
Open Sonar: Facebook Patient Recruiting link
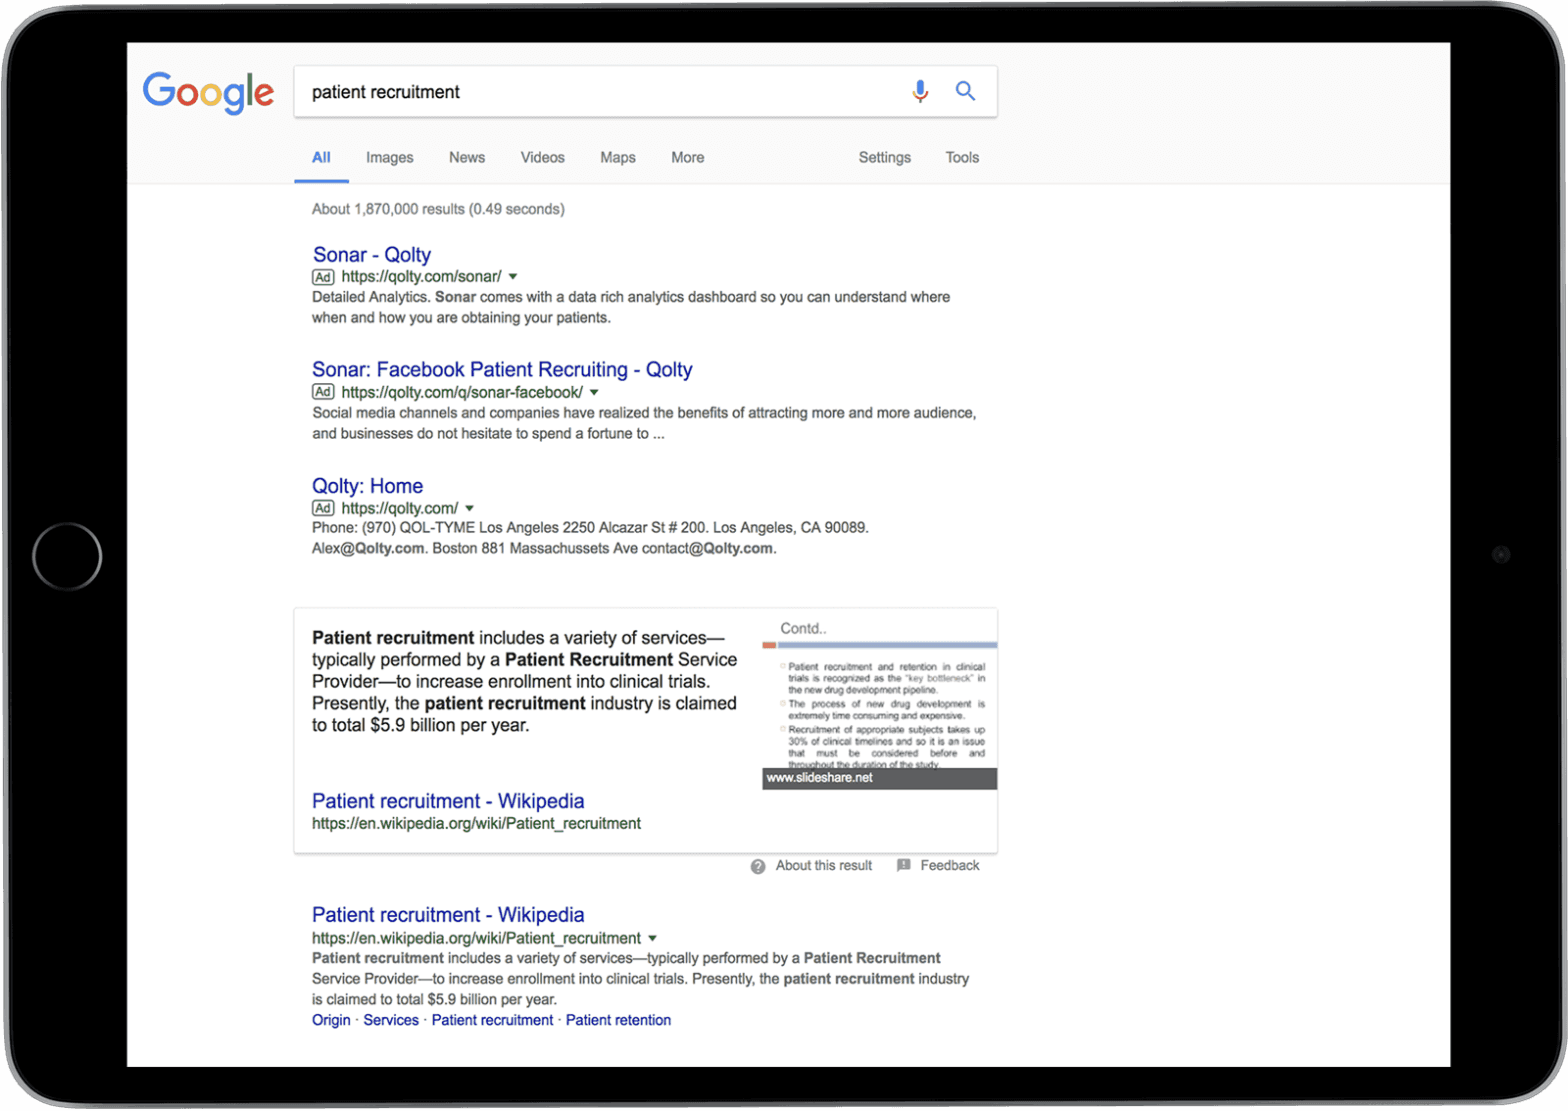pyautogui.click(x=502, y=370)
